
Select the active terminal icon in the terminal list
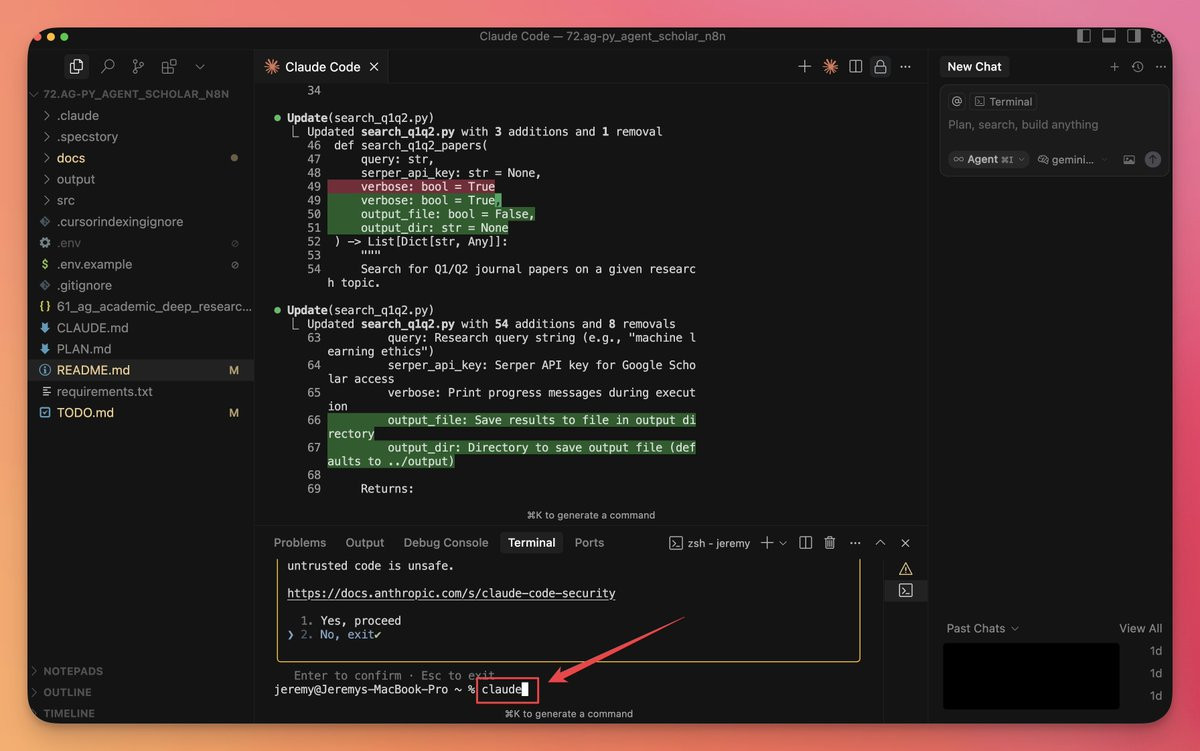tap(905, 591)
